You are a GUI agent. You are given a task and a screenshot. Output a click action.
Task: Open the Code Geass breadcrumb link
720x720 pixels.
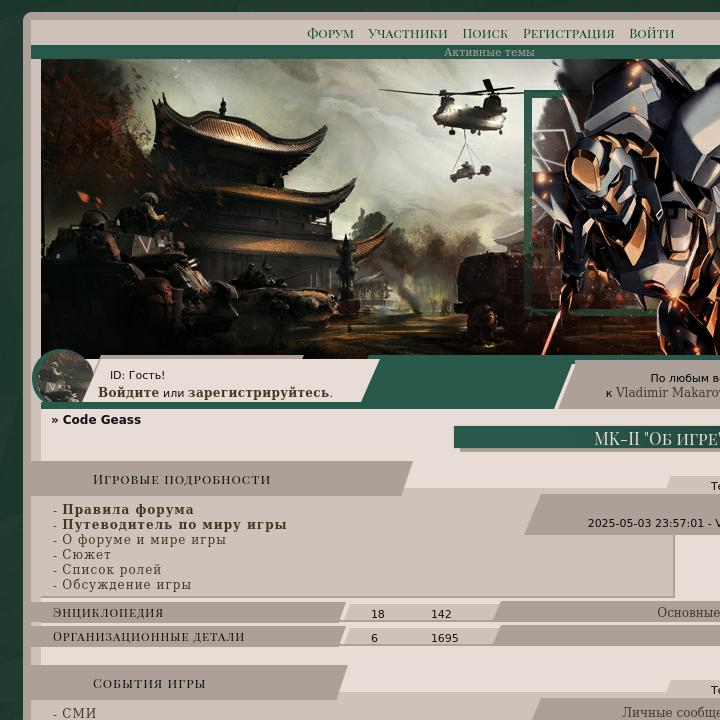(x=101, y=420)
